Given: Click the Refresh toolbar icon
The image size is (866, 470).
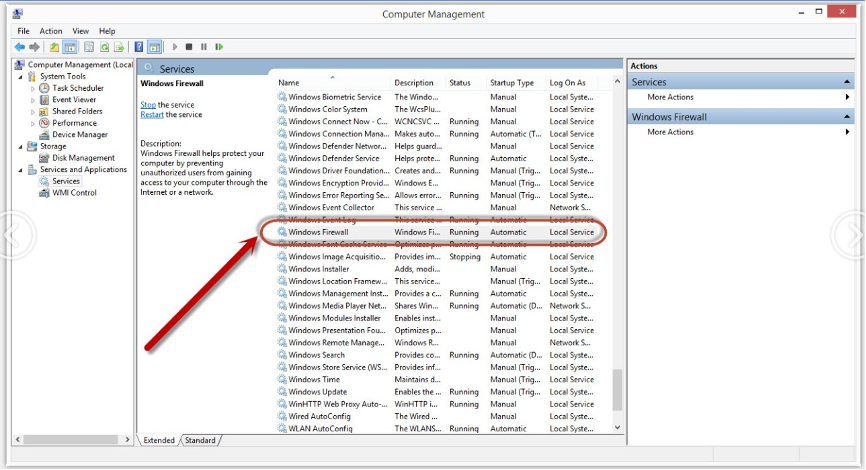Looking at the screenshot, I should tap(104, 47).
